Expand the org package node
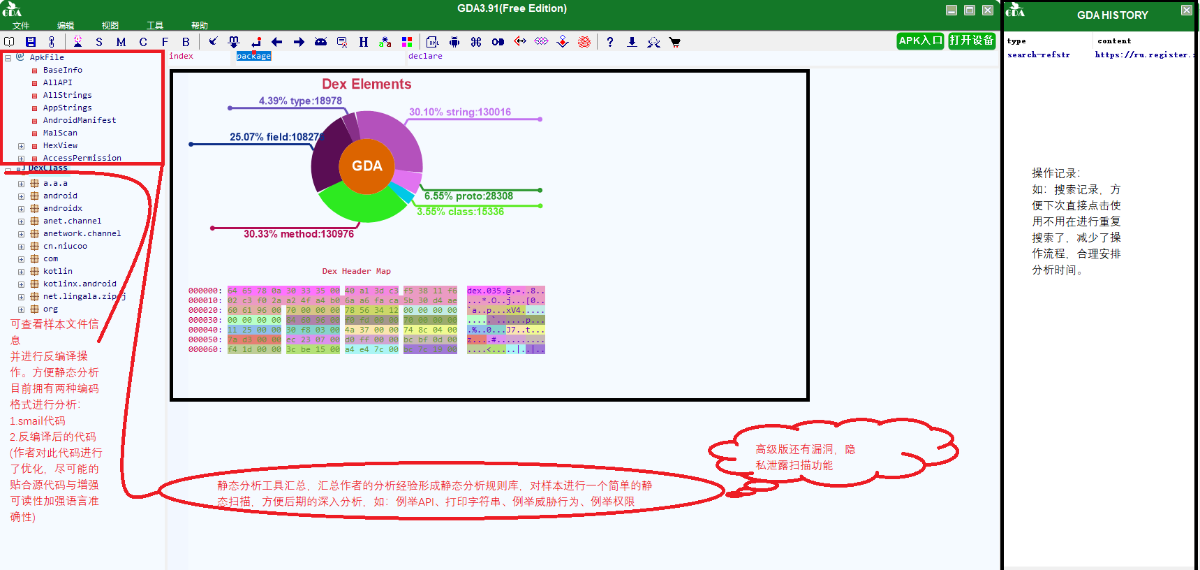The width and height of the screenshot is (1200, 570). [x=21, y=309]
